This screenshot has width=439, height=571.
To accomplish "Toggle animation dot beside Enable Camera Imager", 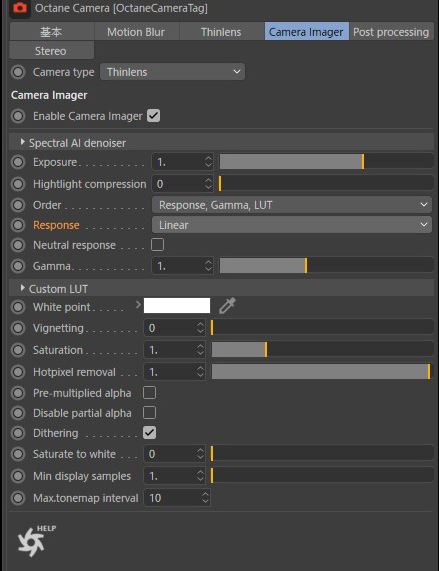I will pyautogui.click(x=18, y=116).
